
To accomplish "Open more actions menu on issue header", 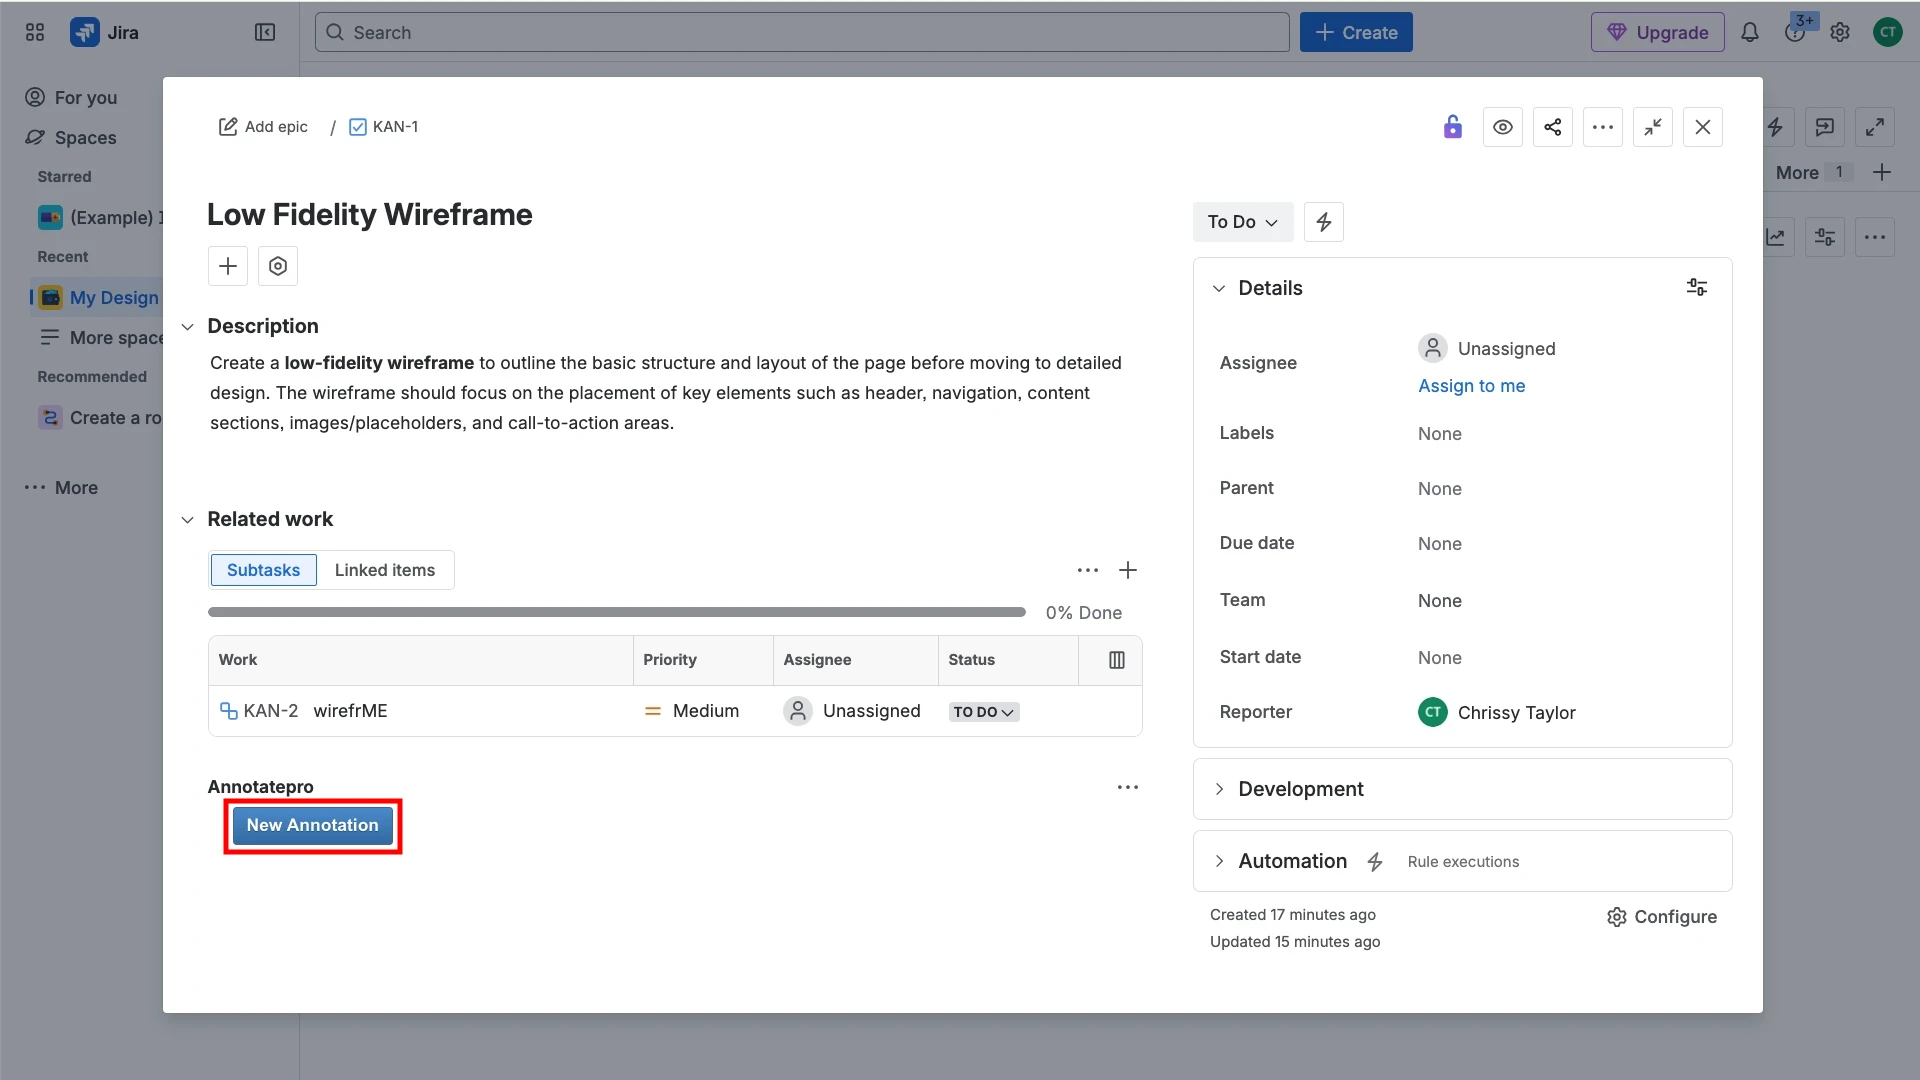I will 1602,127.
